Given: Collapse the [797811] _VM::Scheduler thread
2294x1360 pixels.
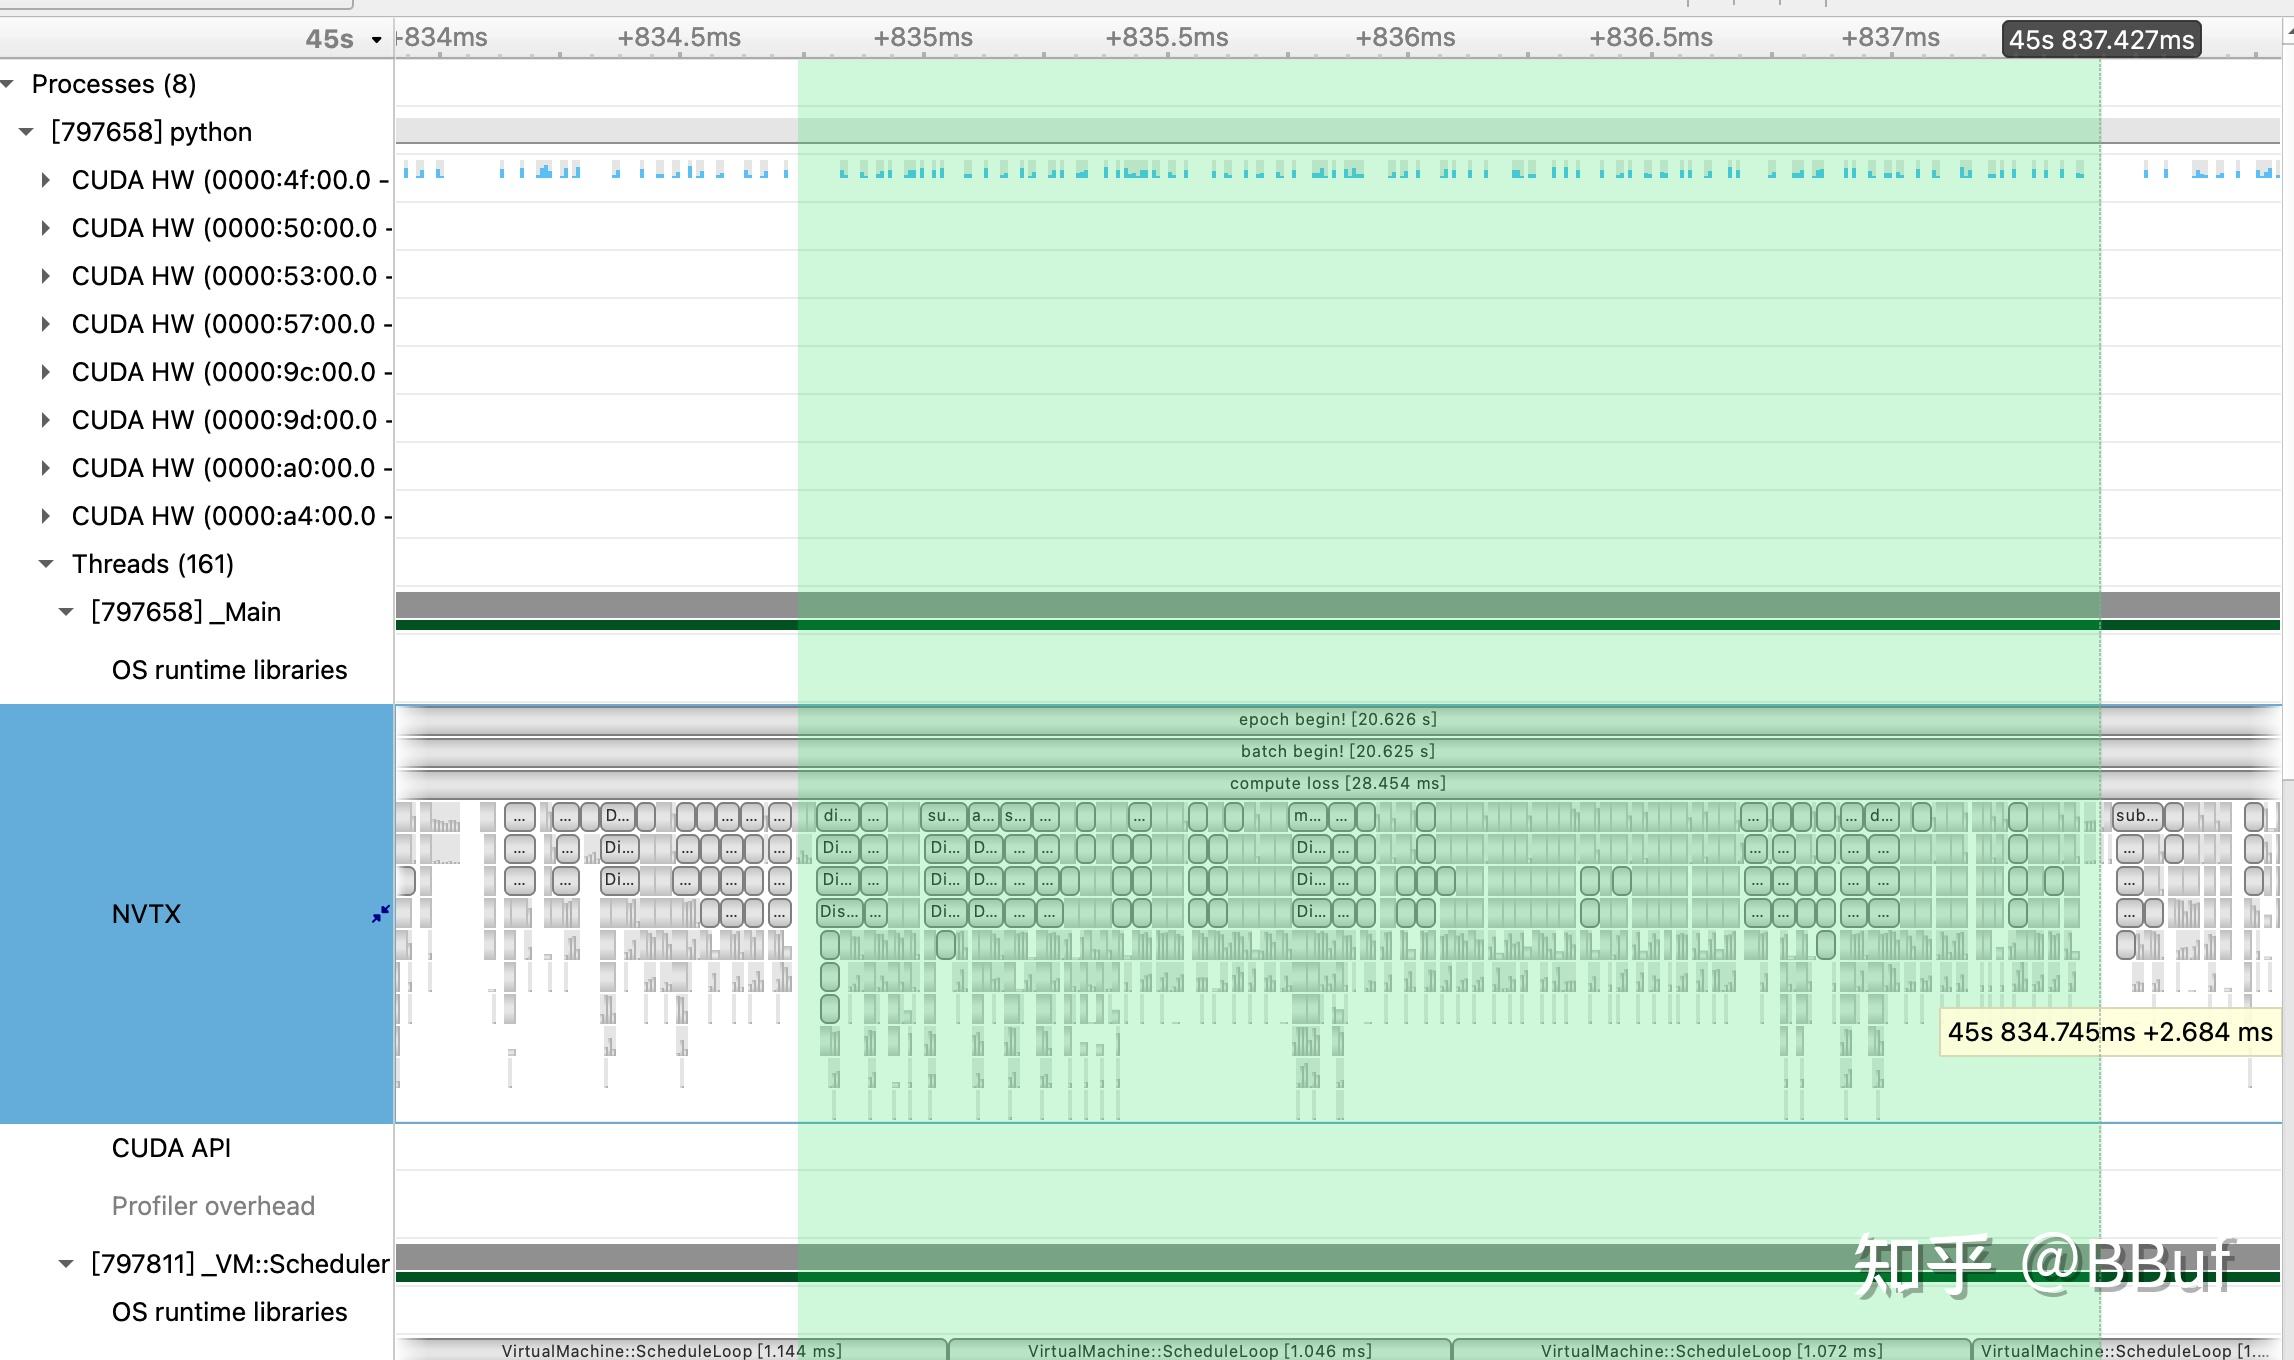Looking at the screenshot, I should click(66, 1264).
